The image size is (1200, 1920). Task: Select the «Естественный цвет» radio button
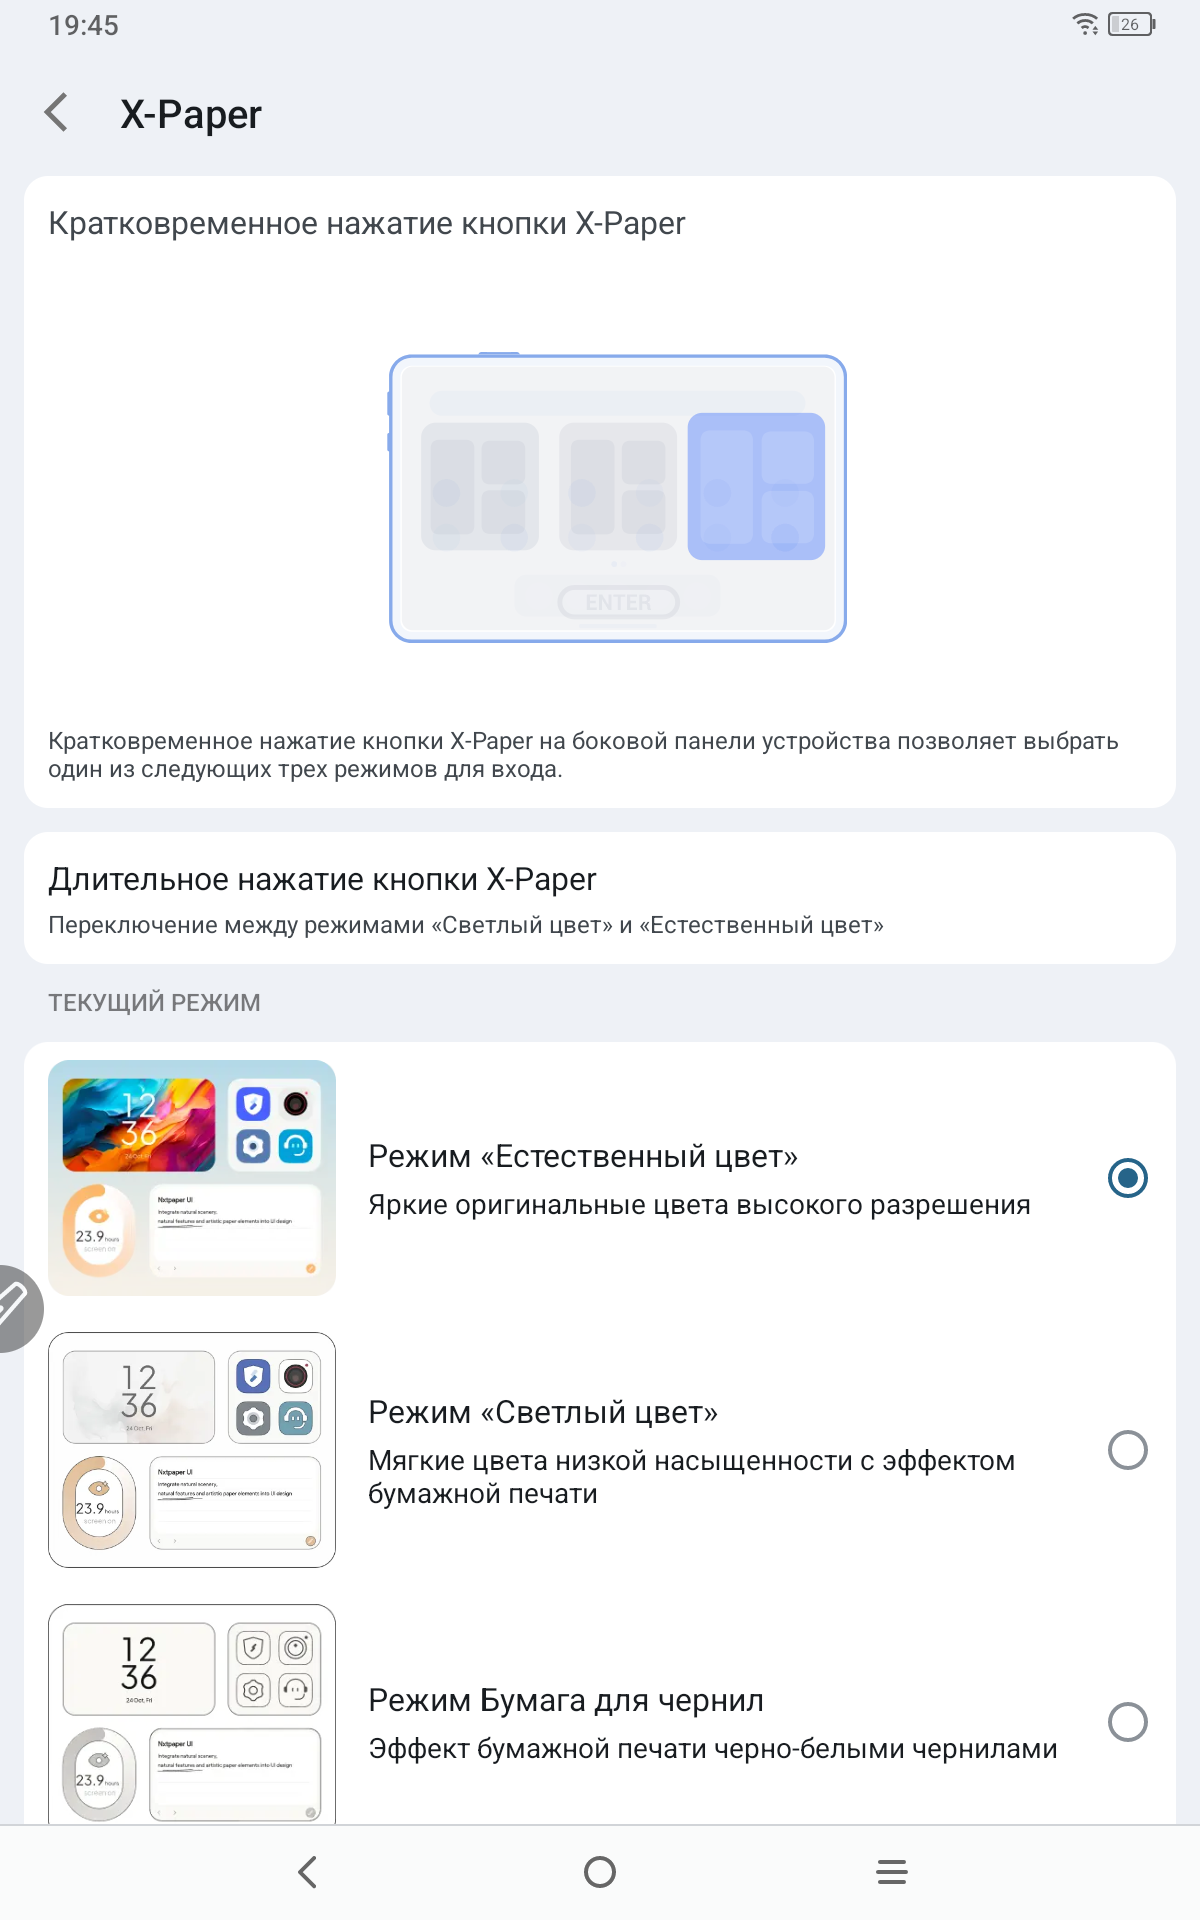1127,1178
